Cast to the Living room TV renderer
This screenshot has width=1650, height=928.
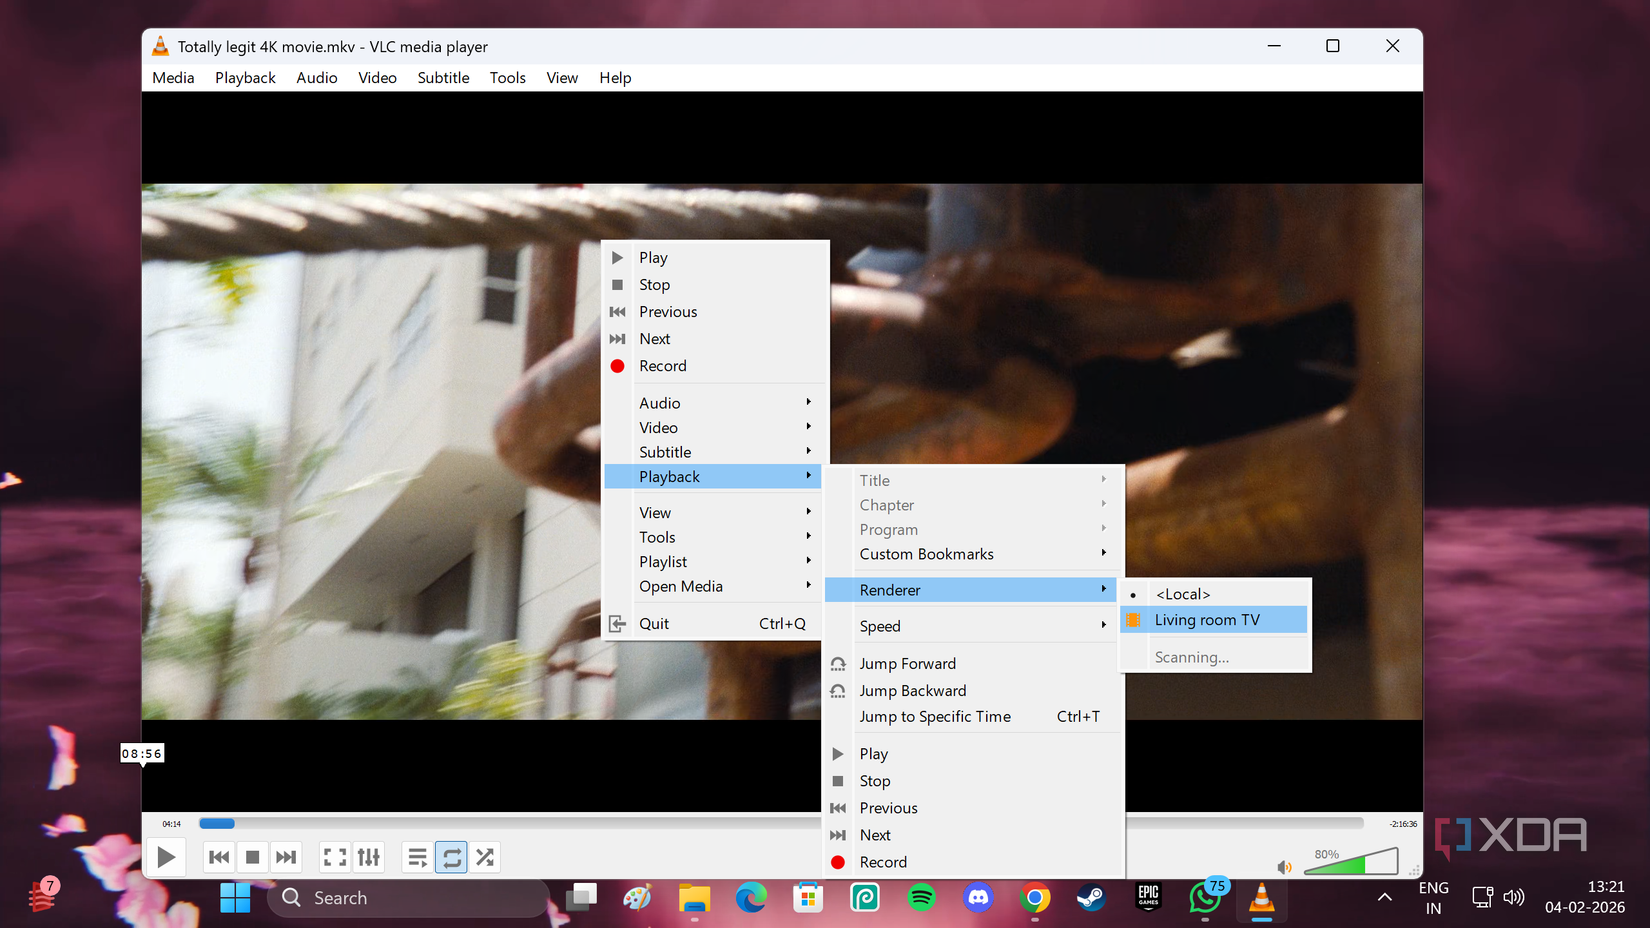[x=1206, y=620]
